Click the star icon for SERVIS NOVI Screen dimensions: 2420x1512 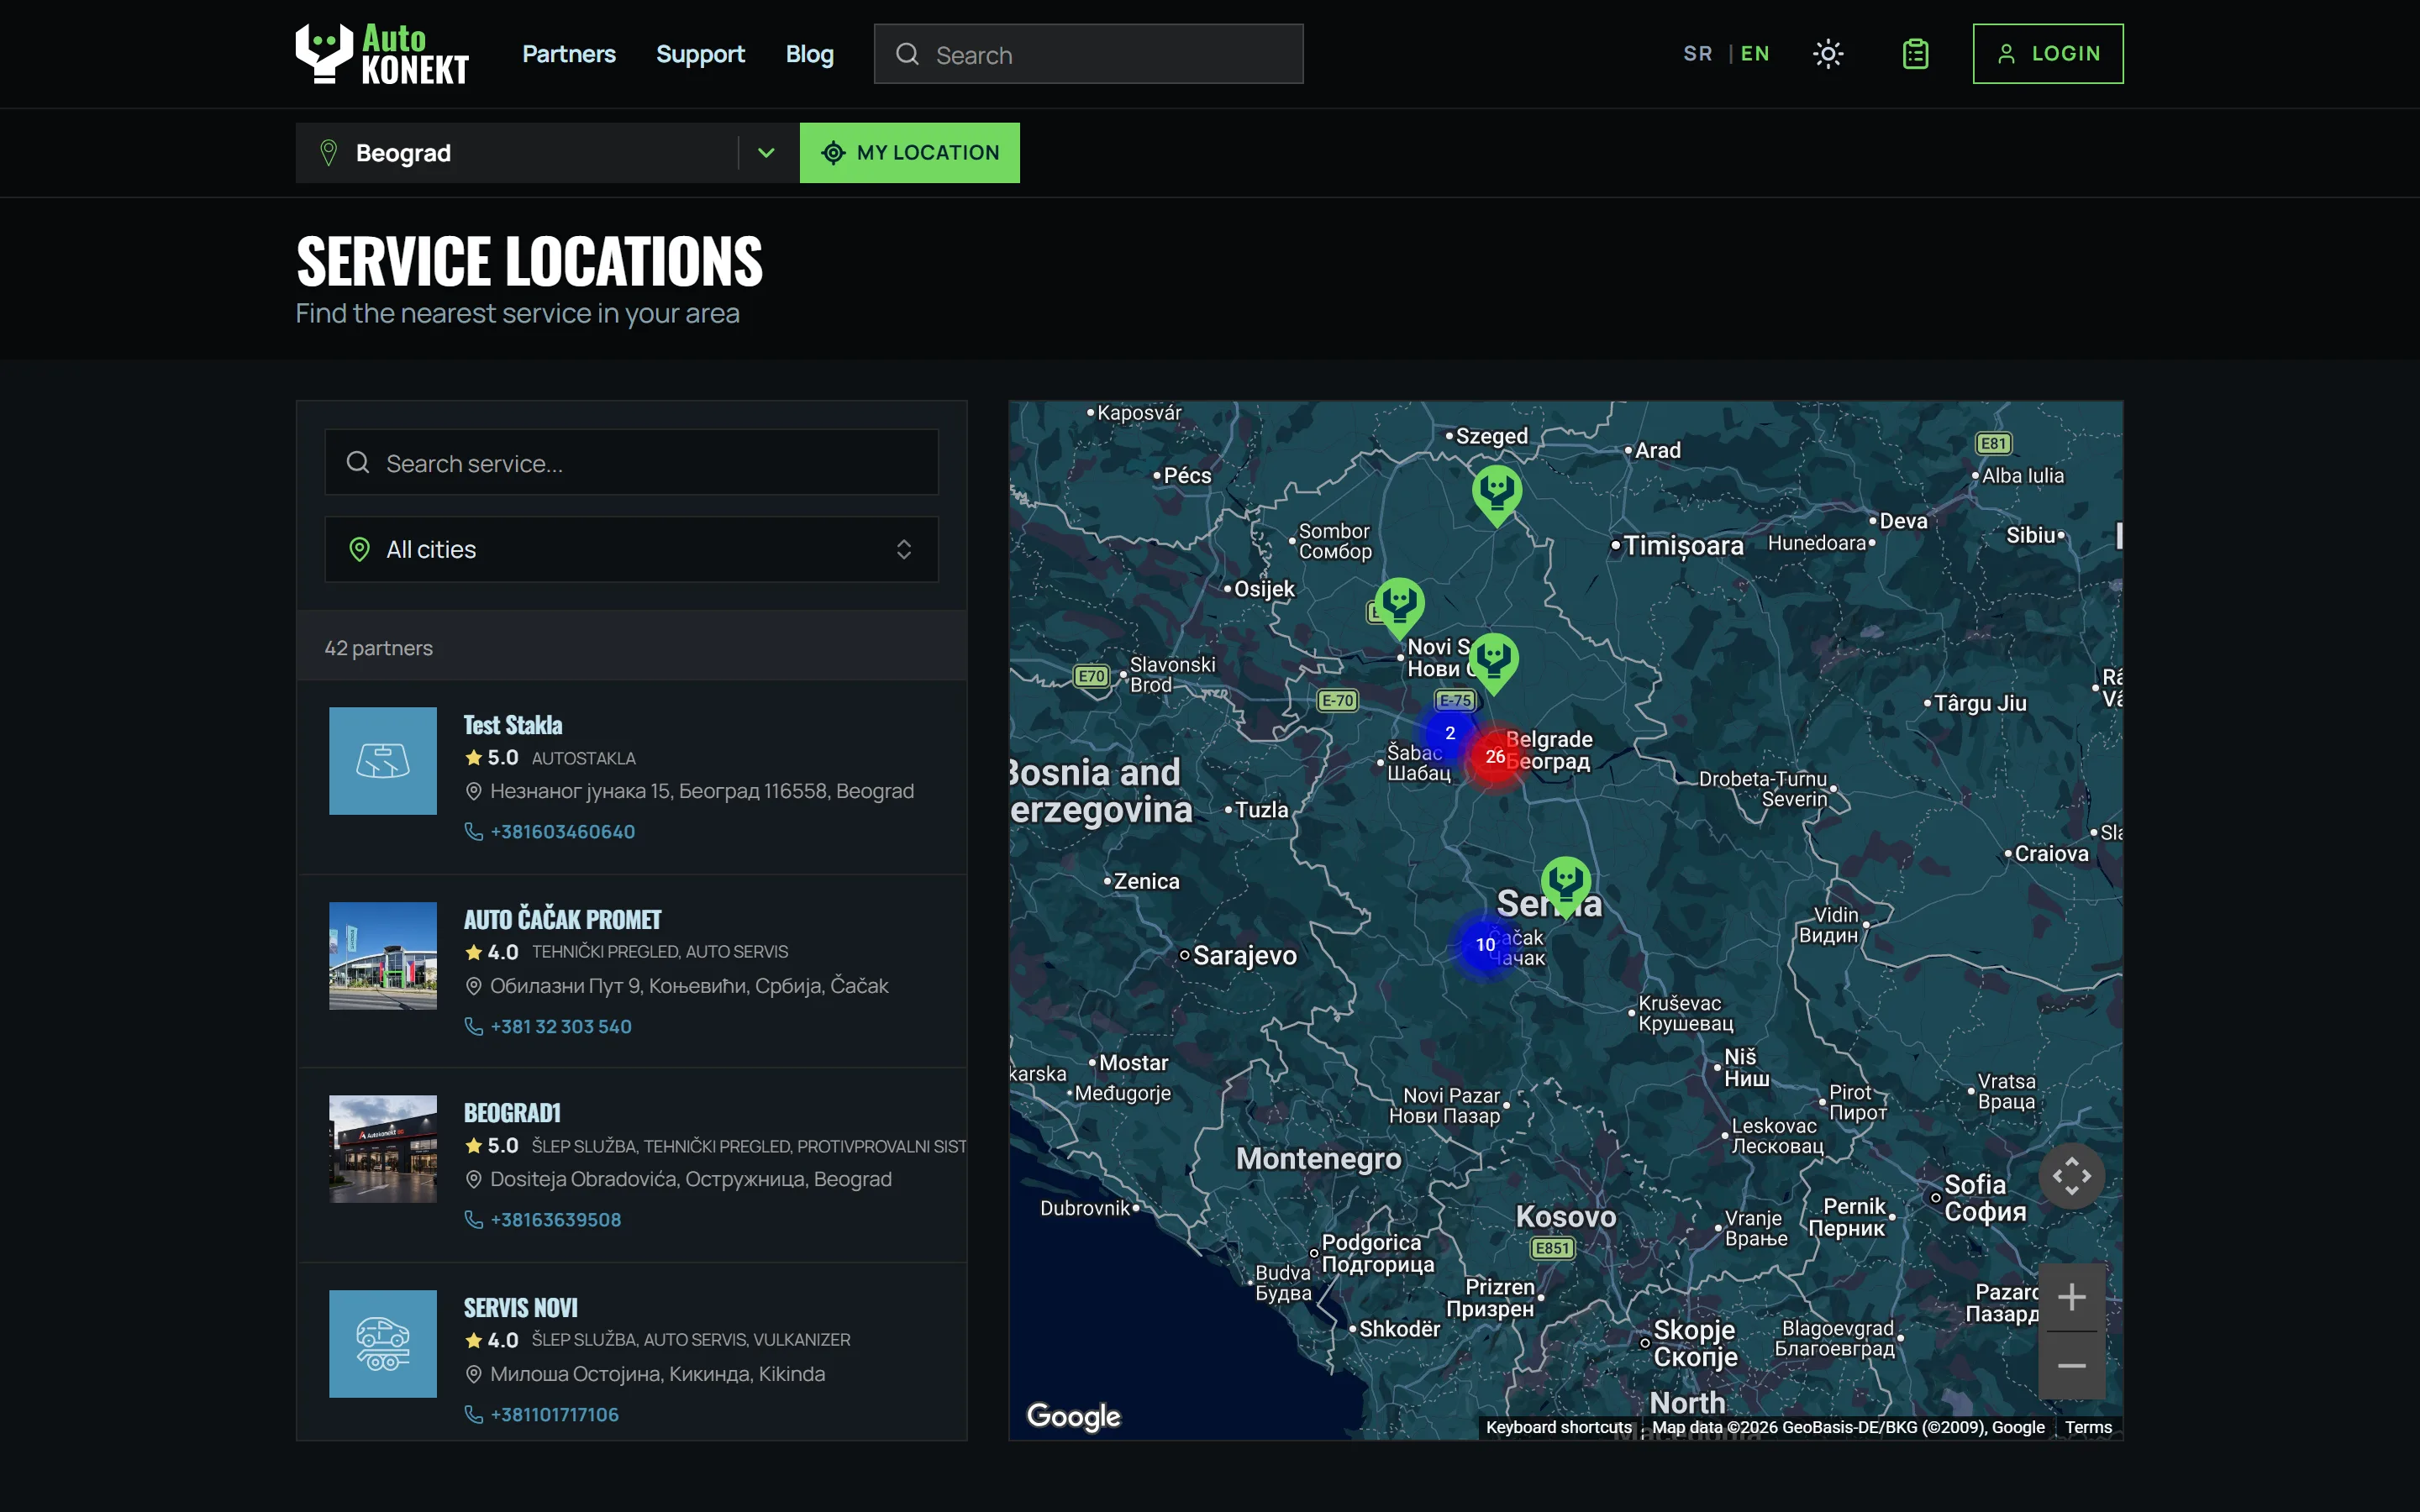474,1341
